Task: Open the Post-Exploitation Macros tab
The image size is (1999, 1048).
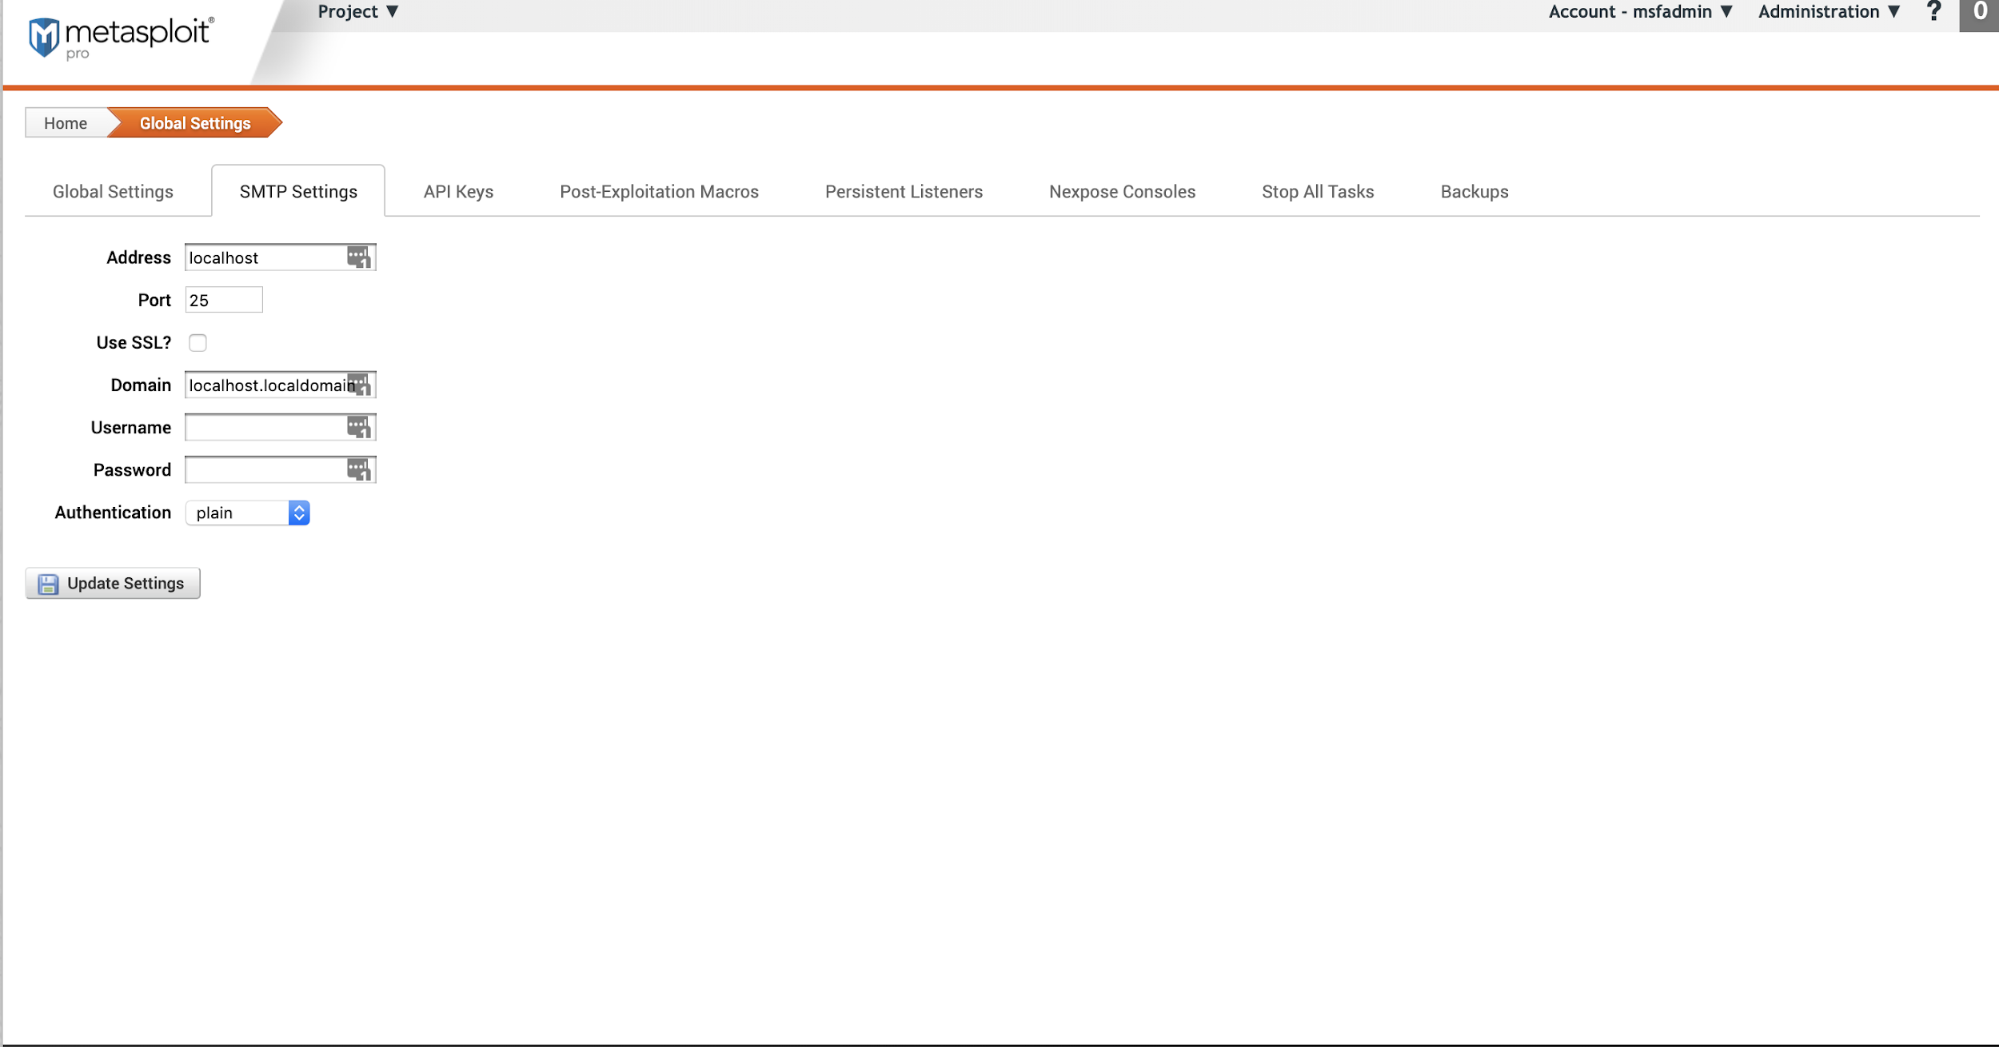Action: pos(659,192)
